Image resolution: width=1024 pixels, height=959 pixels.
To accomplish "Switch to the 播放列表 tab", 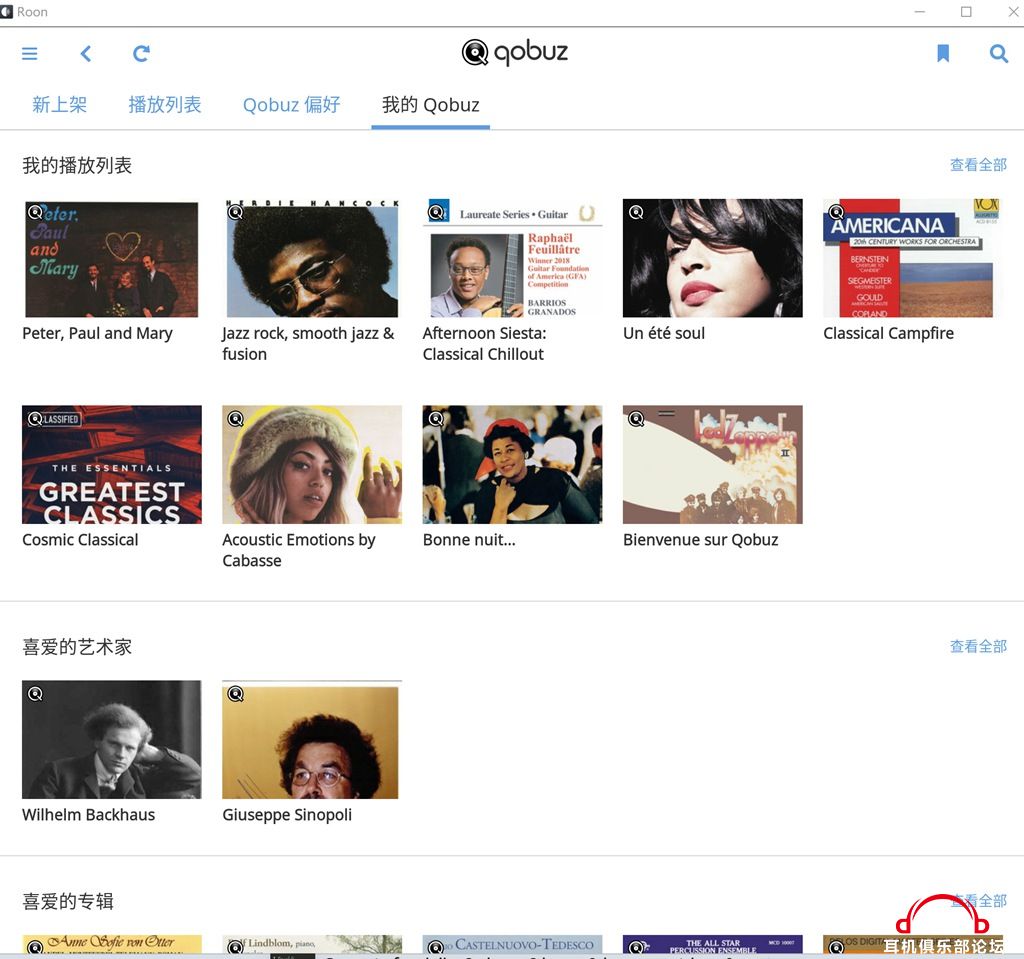I will [165, 105].
